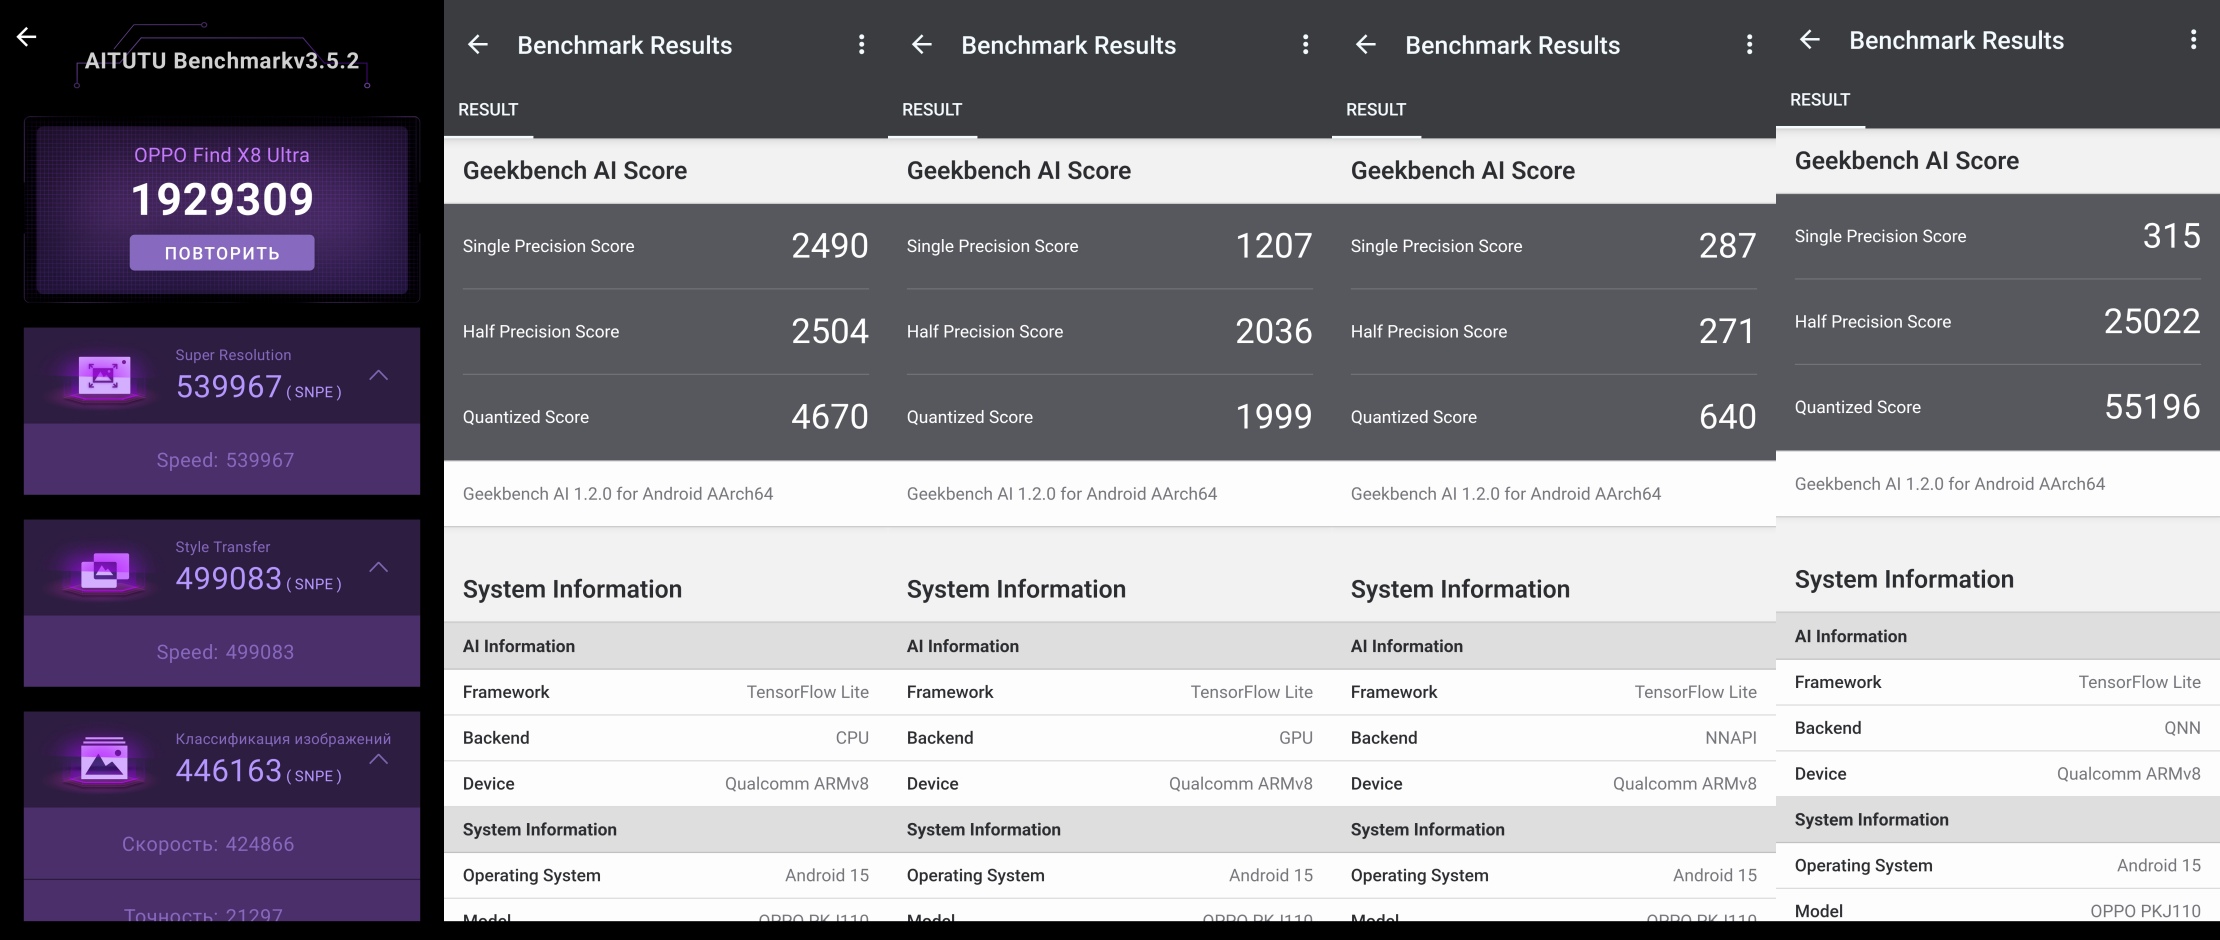Tap the ПОВТОРИТЬ button

(222, 253)
